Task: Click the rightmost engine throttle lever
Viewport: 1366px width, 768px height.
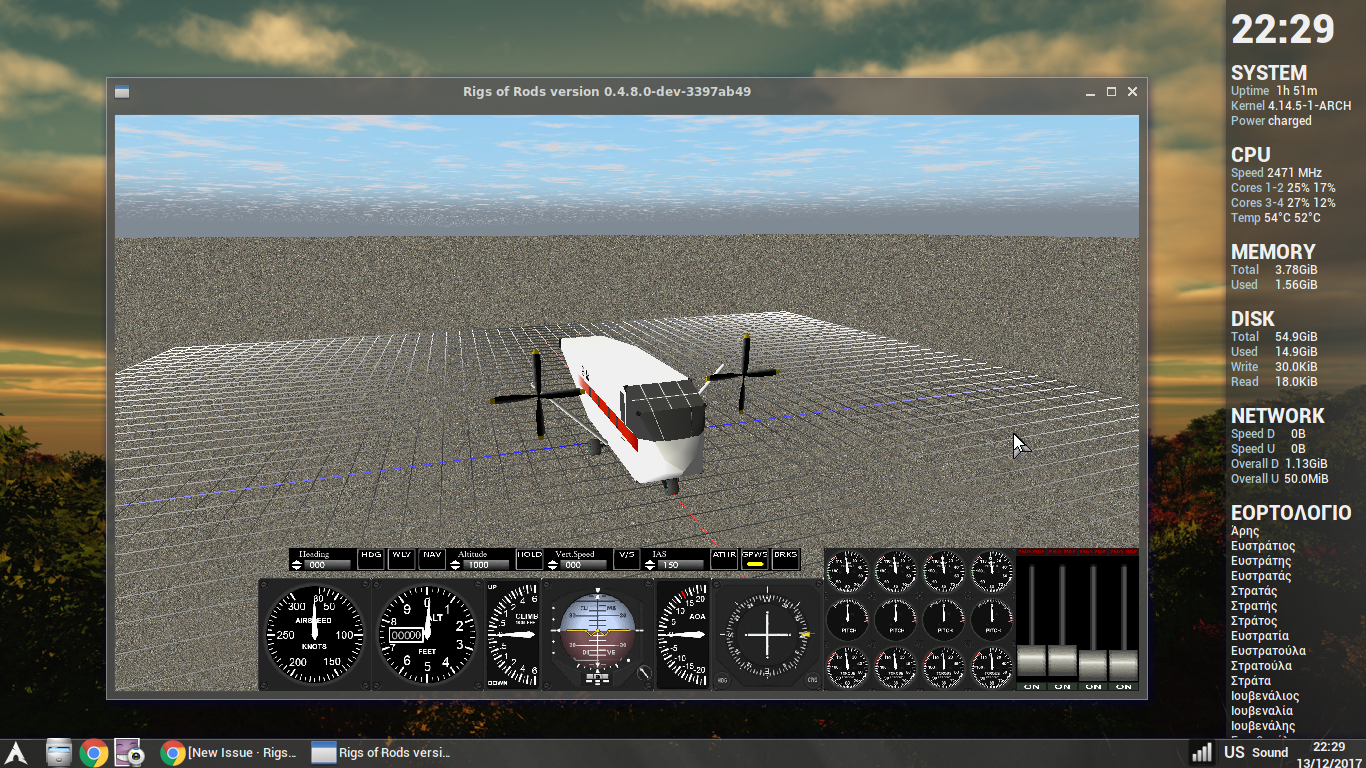Action: point(1124,665)
